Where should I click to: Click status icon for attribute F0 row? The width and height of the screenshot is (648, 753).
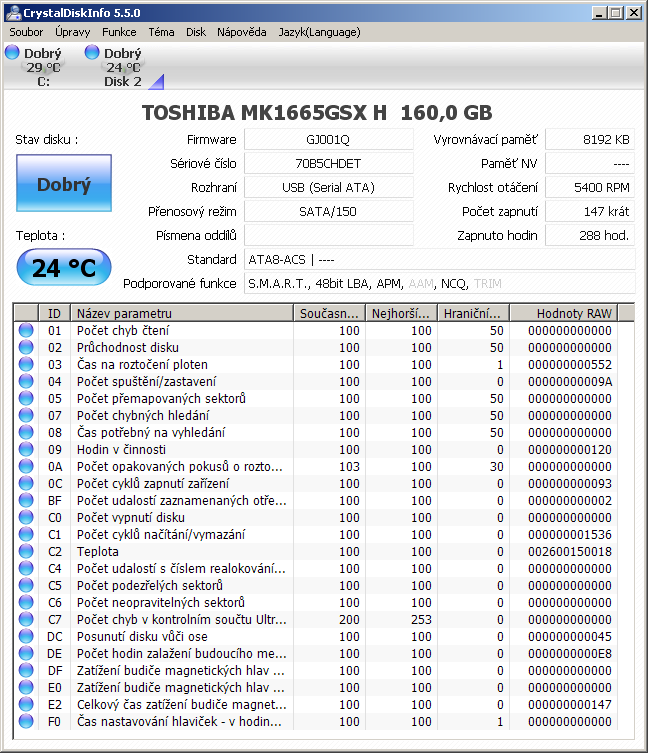26,721
